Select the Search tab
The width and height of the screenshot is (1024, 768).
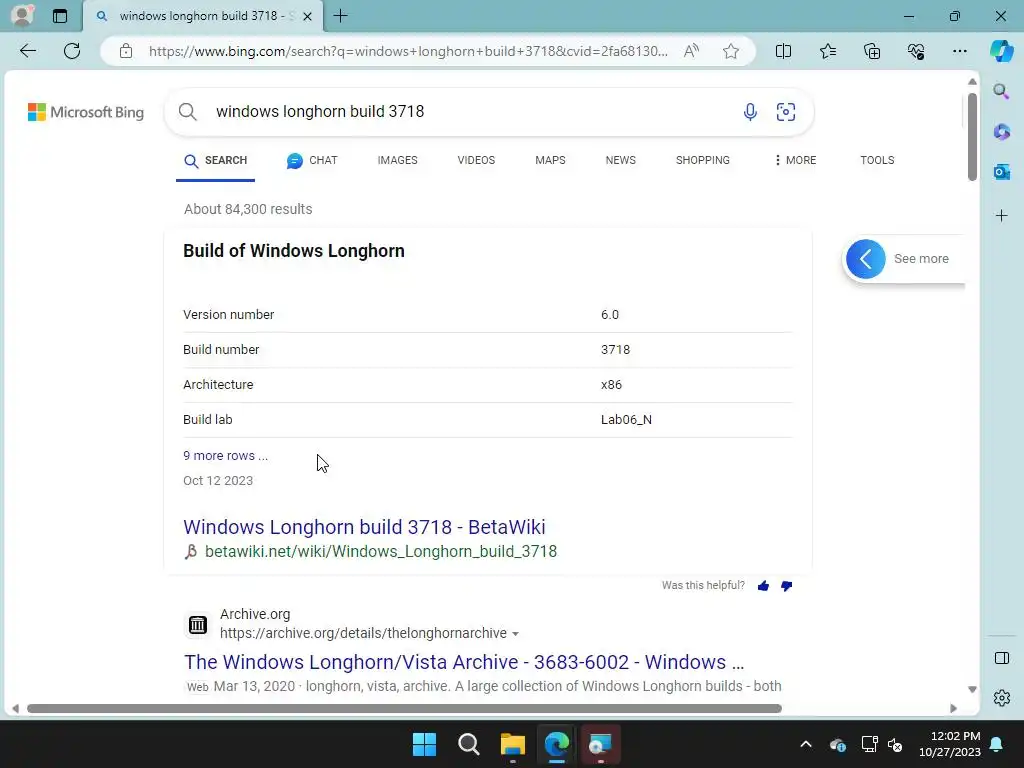[216, 161]
